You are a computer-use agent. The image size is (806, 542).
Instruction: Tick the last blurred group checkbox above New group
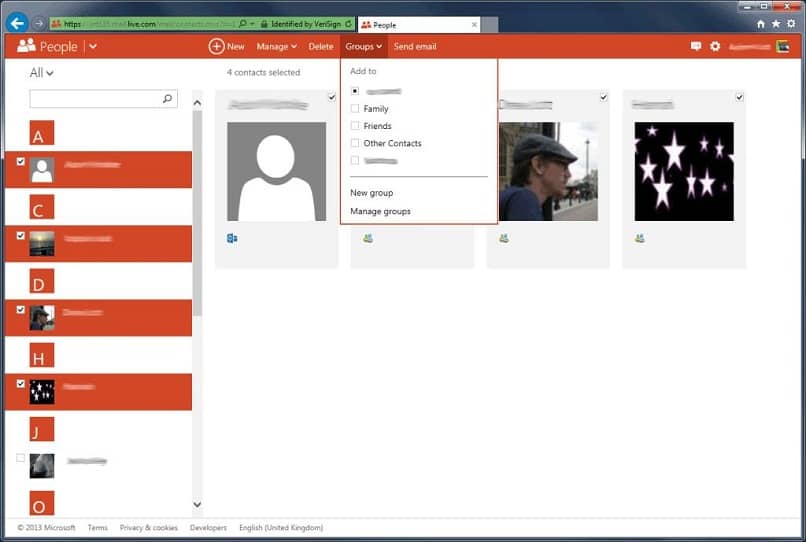pyautogui.click(x=355, y=160)
